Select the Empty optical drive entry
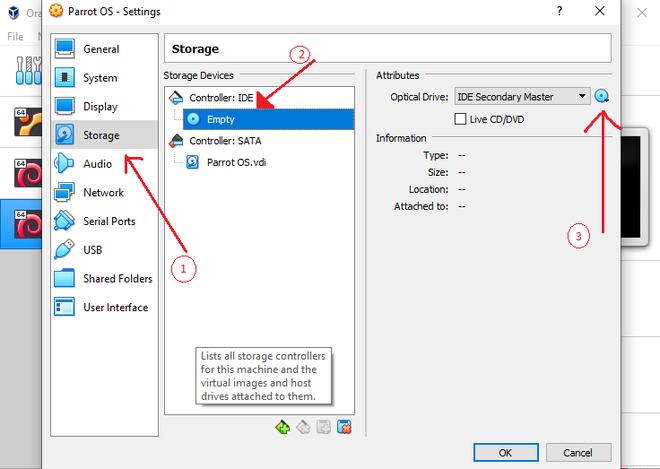The image size is (660, 469). click(x=220, y=119)
